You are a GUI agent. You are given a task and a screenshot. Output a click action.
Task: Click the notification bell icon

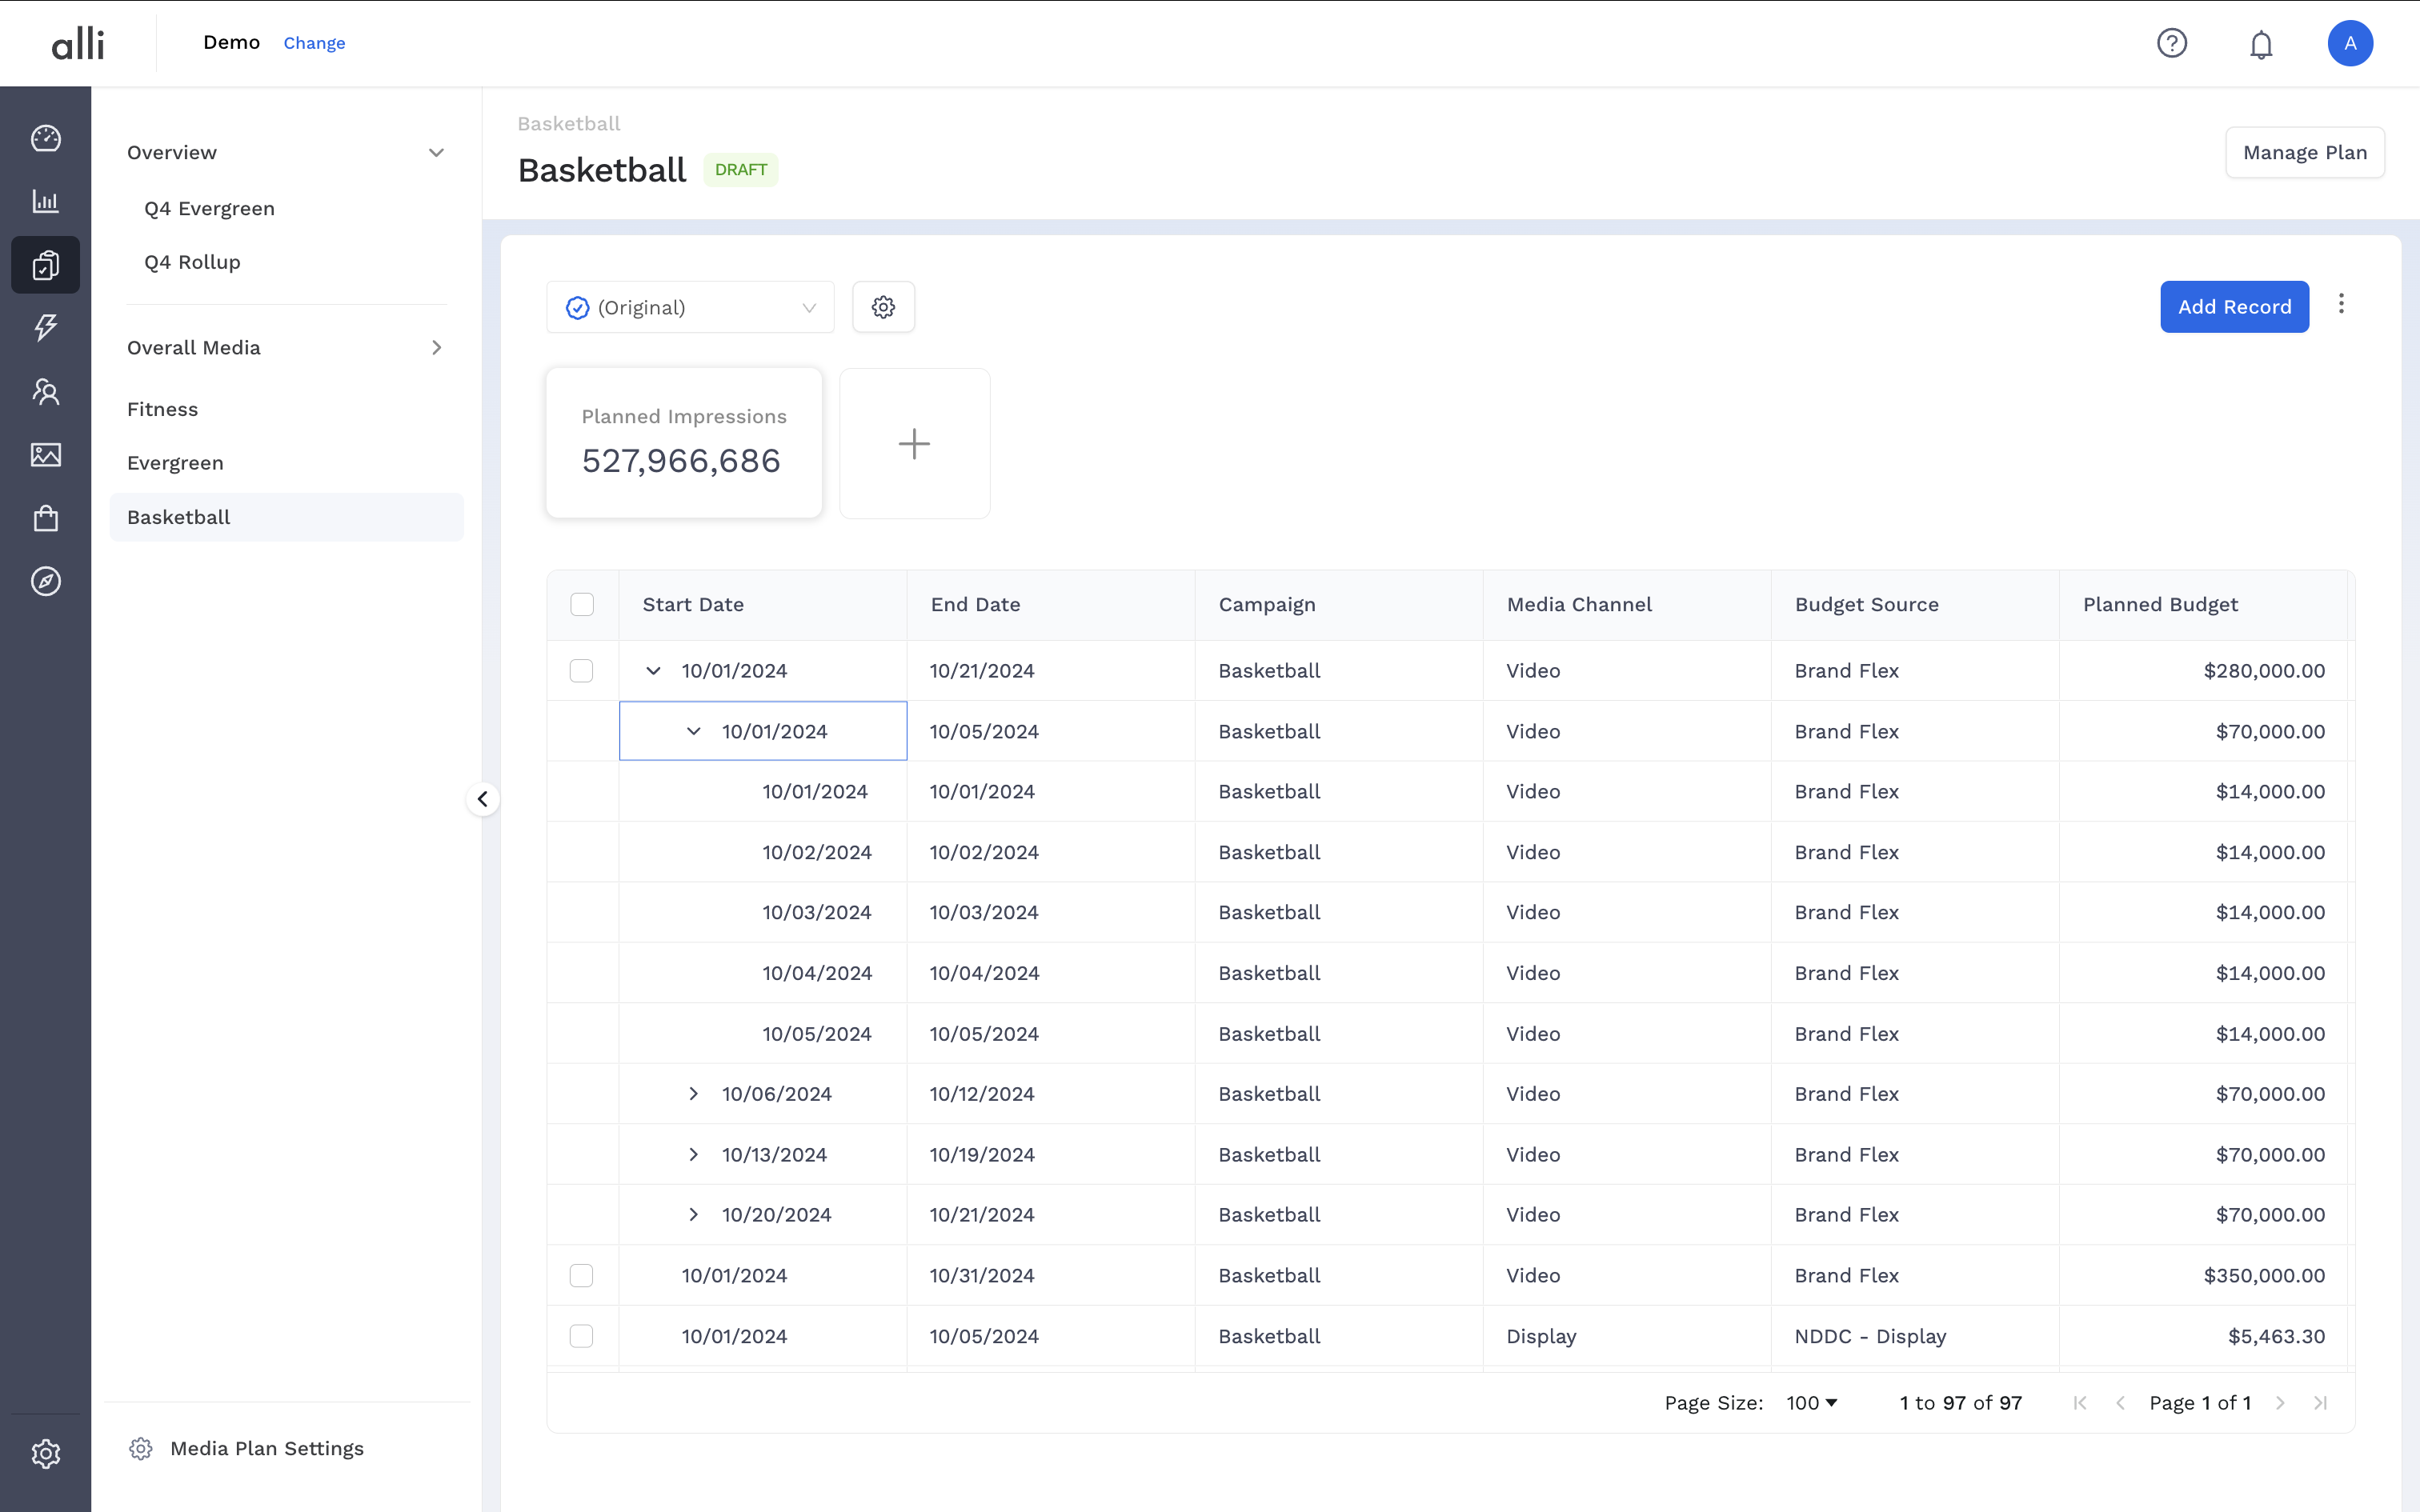tap(2261, 44)
